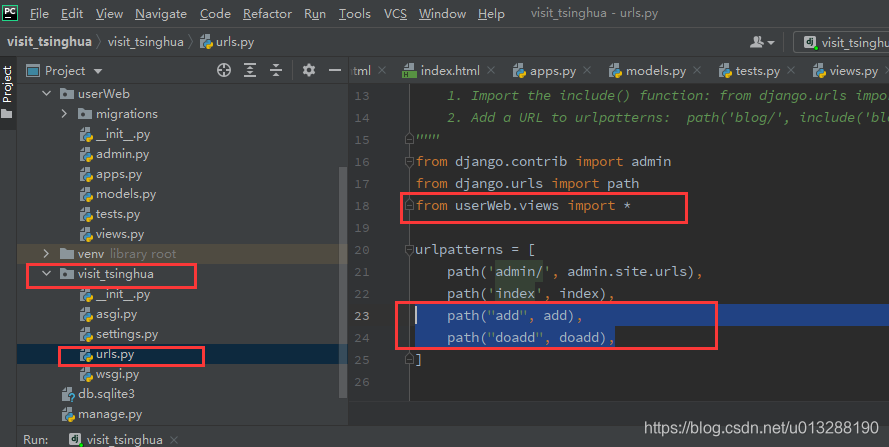
Task: Hide the Project panel with minus icon
Action: point(335,70)
